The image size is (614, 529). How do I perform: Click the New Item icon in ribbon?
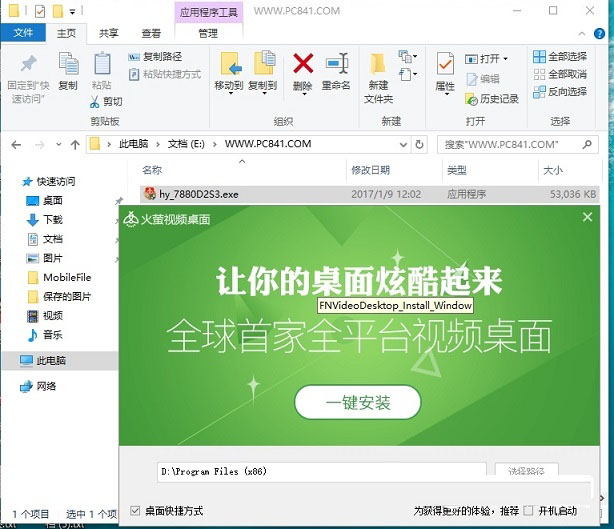[407, 57]
